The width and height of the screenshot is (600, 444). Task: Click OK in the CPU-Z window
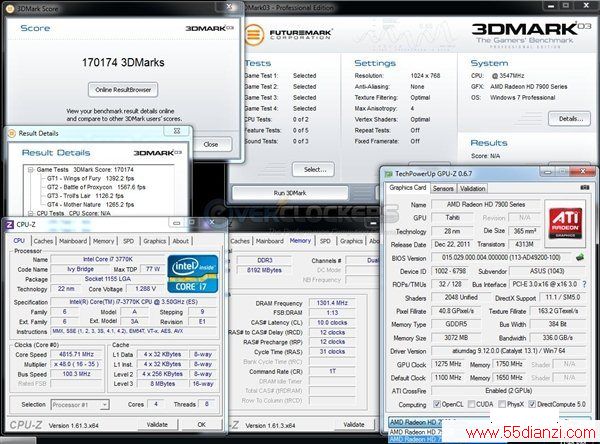pos(202,424)
